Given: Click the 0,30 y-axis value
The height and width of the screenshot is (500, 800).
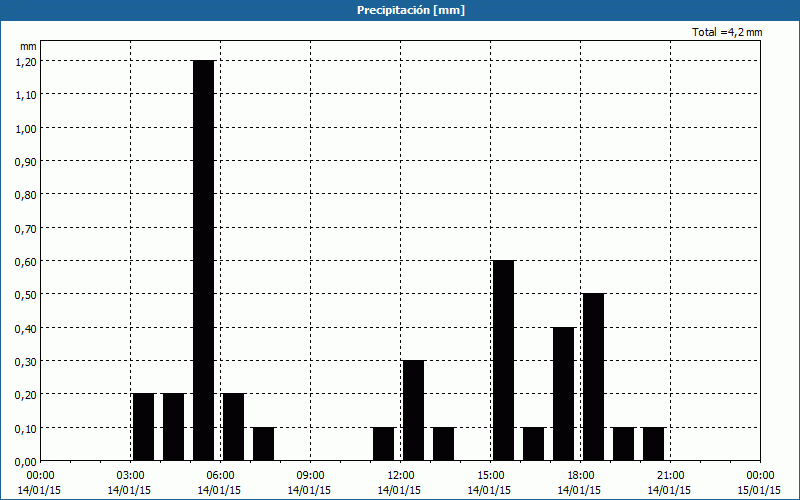Looking at the screenshot, I should [x=26, y=361].
